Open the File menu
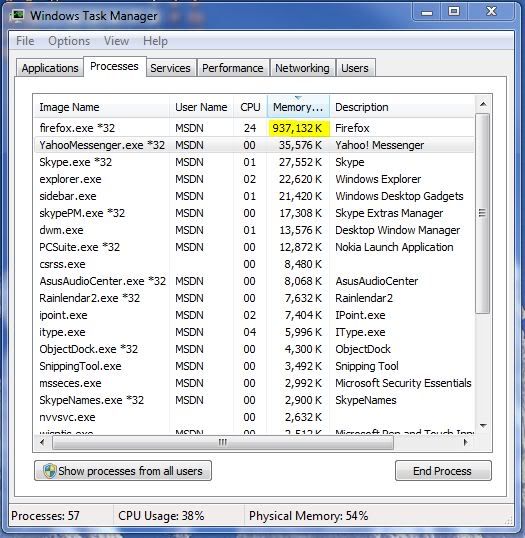This screenshot has height=538, width=525. (x=25, y=41)
